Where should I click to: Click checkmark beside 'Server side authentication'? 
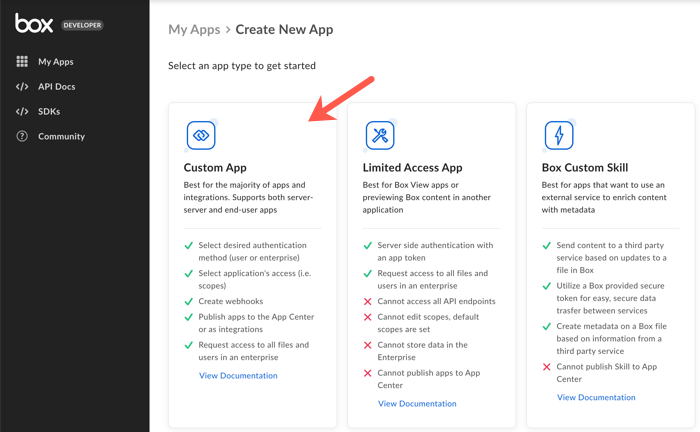click(367, 245)
